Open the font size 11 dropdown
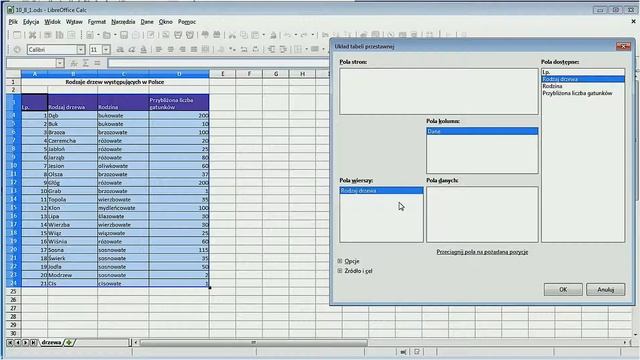The width and height of the screenshot is (640, 360). [x=106, y=50]
